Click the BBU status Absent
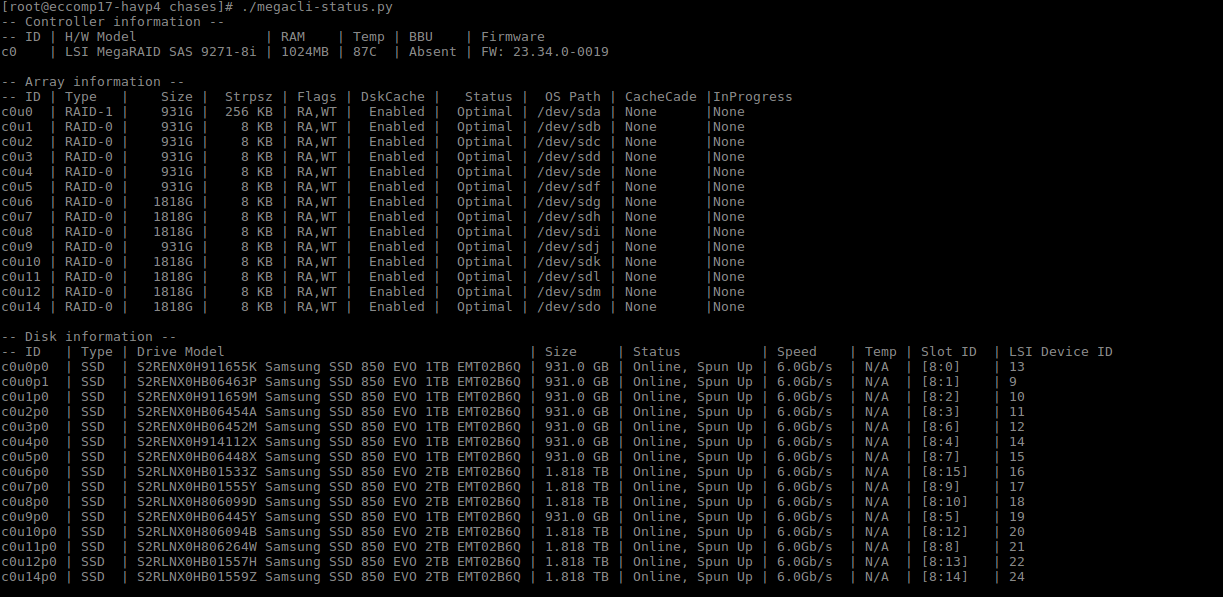 [x=432, y=52]
